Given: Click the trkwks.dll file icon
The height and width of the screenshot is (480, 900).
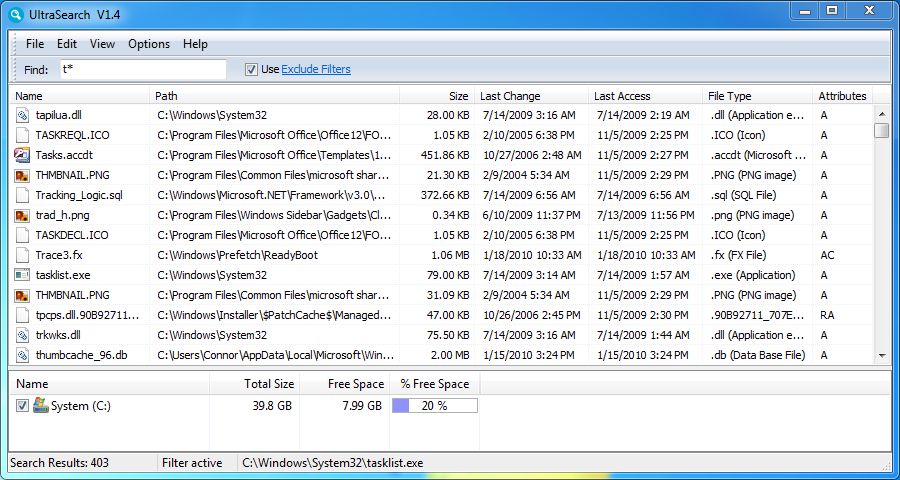Looking at the screenshot, I should pos(22,335).
